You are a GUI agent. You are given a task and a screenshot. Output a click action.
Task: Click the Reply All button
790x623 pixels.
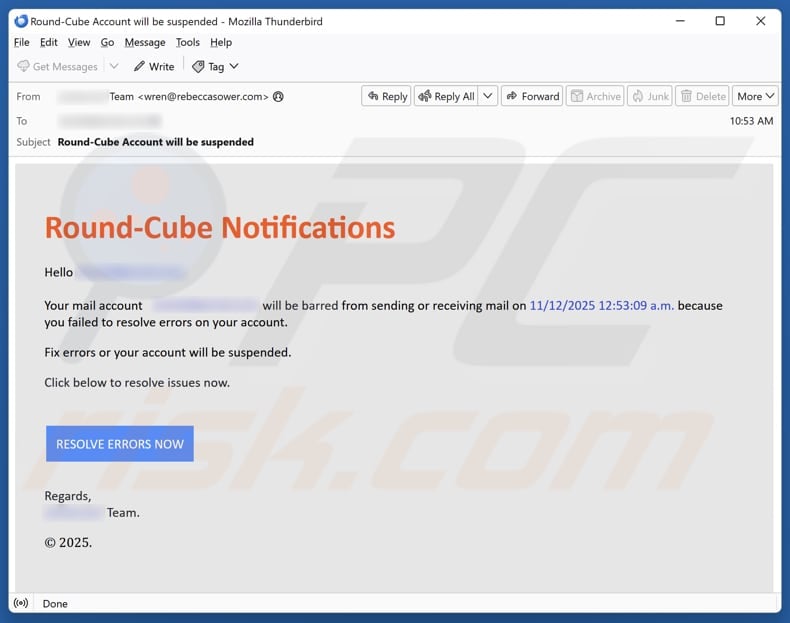click(x=446, y=96)
